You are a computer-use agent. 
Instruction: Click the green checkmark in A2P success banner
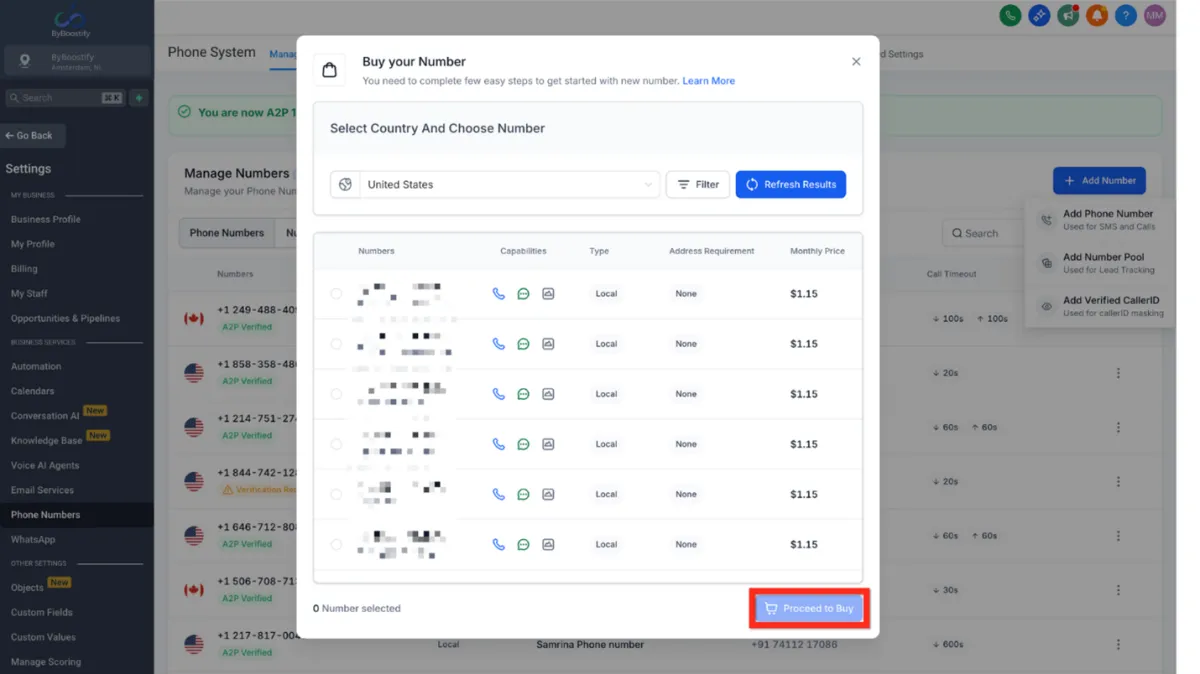(x=184, y=112)
